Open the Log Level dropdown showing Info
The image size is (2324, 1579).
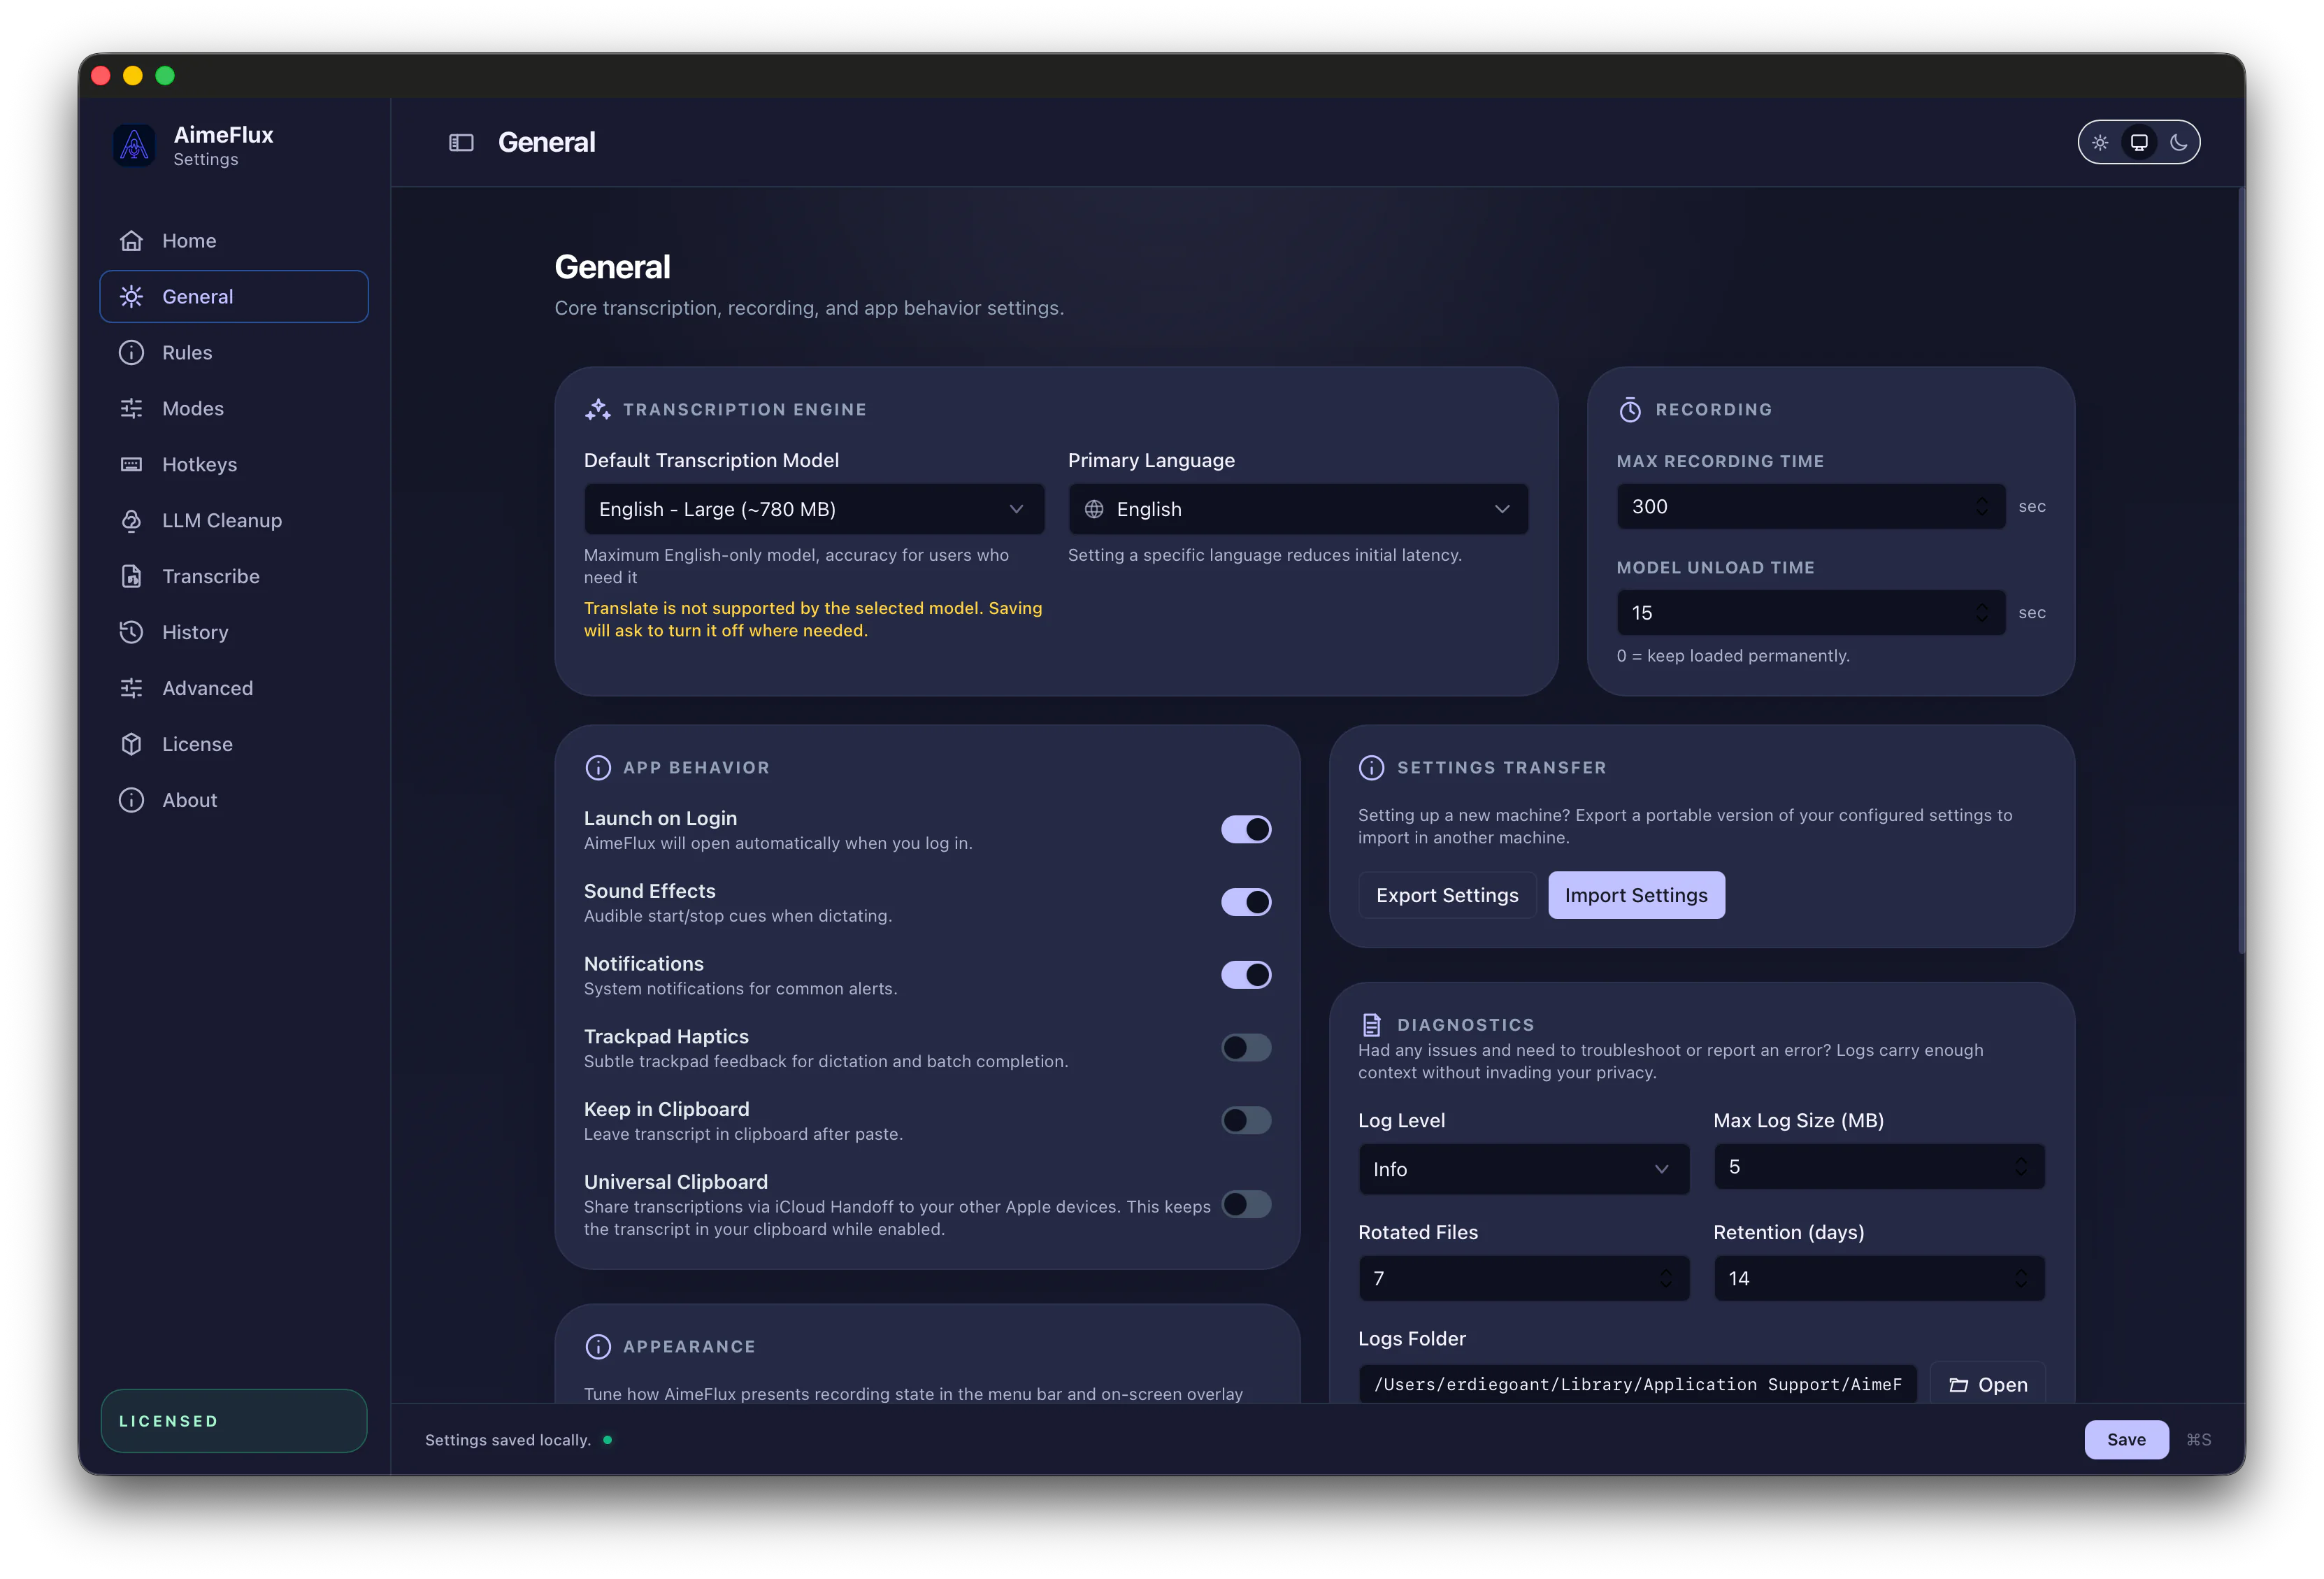(1524, 1169)
